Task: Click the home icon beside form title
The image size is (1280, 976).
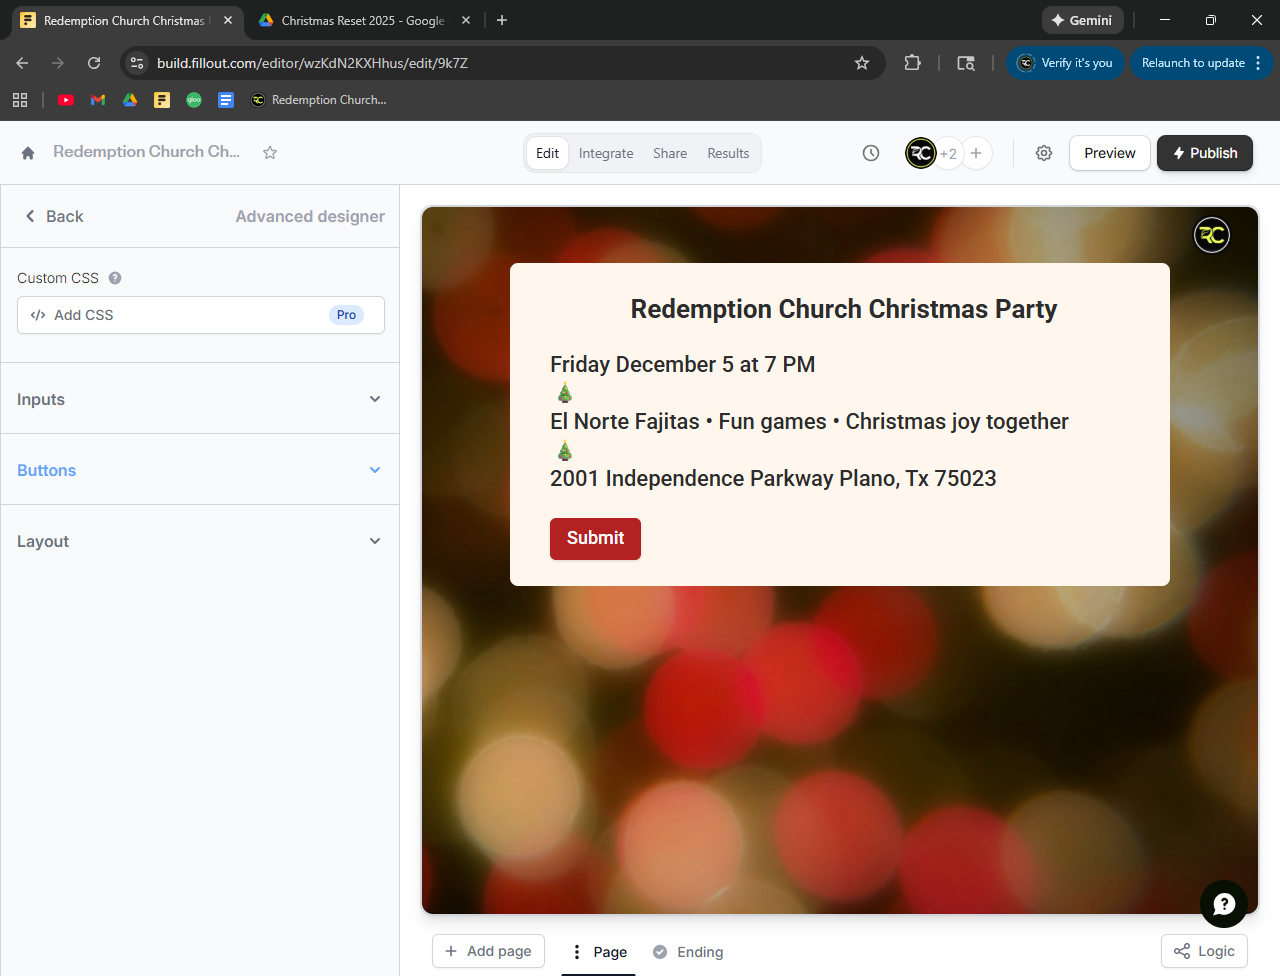Action: tap(28, 153)
